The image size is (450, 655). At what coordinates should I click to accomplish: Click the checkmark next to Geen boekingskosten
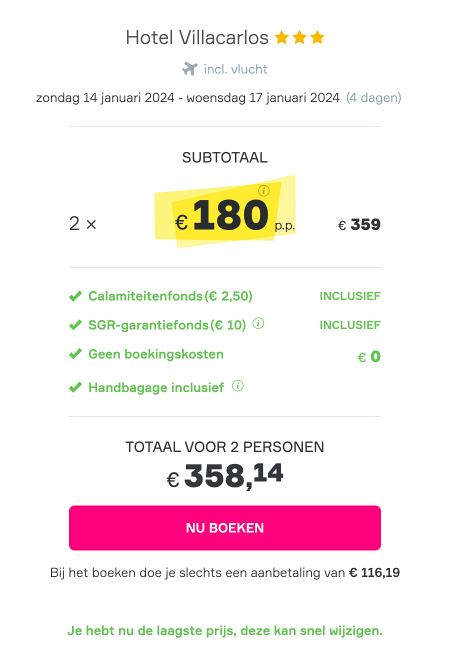click(76, 354)
